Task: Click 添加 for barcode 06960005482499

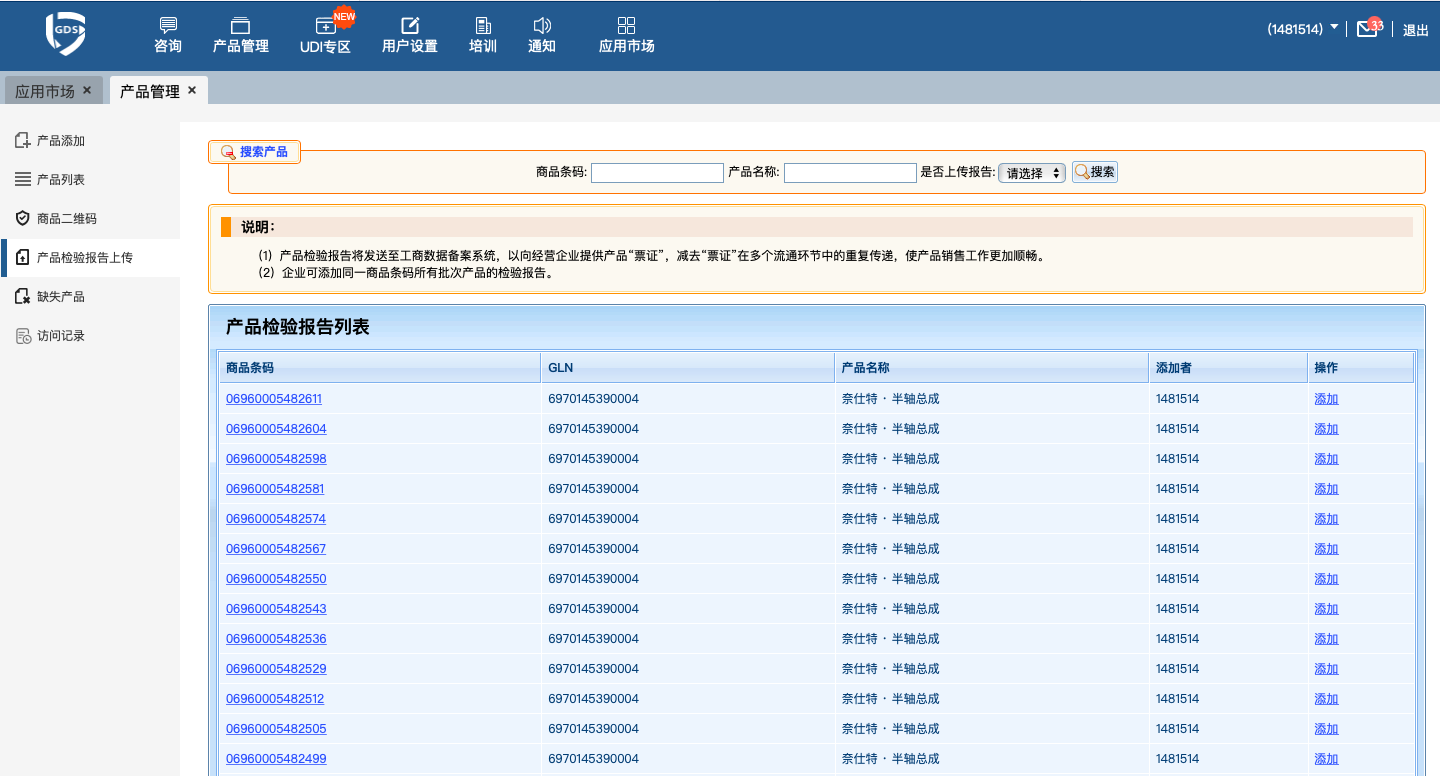Action: [1326, 759]
